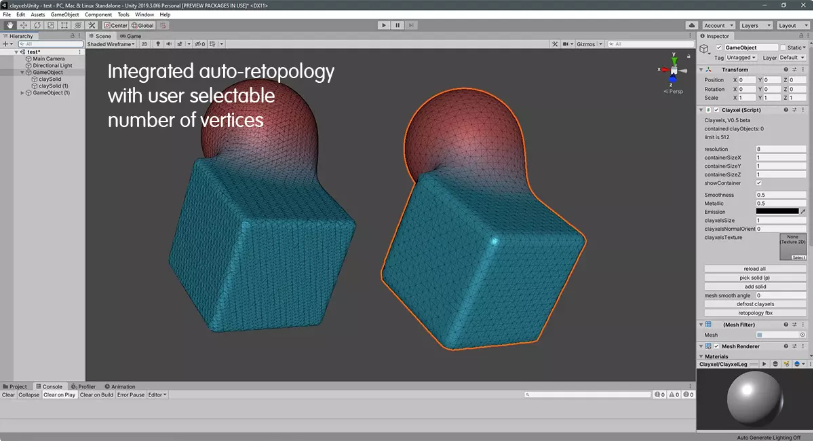
Task: Step one frame forward
Action: click(411, 25)
